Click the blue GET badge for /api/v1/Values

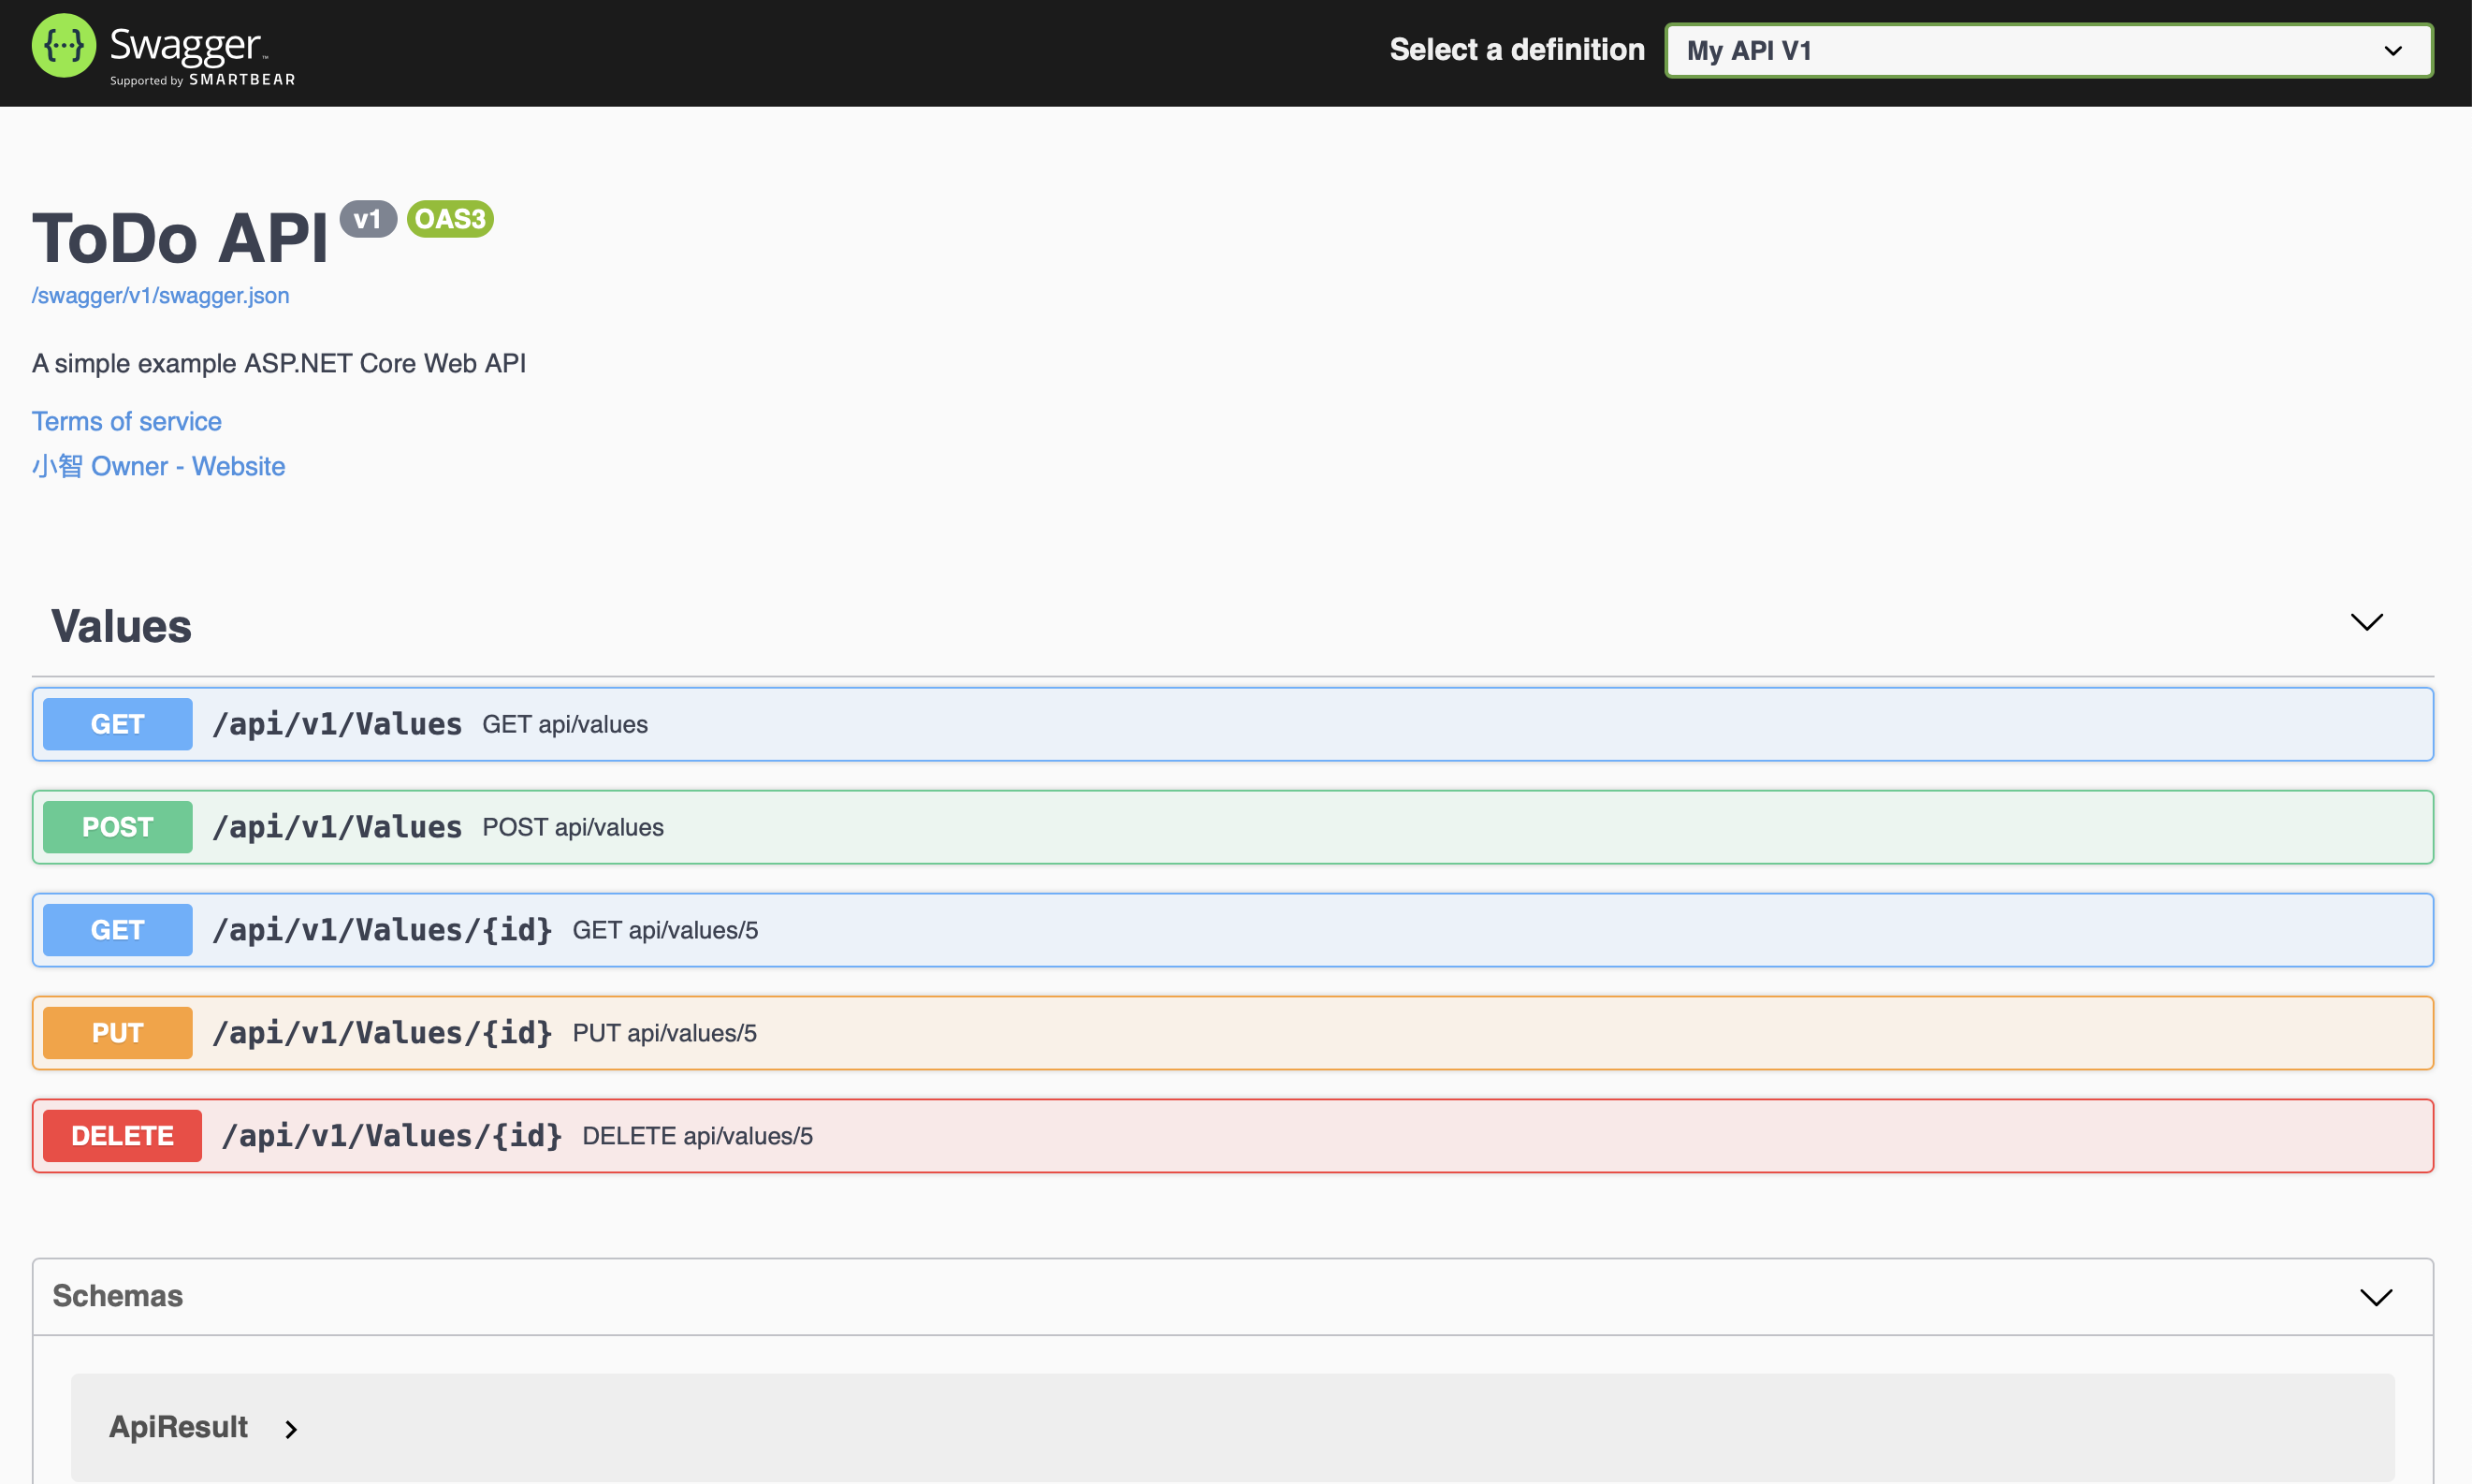pyautogui.click(x=117, y=725)
